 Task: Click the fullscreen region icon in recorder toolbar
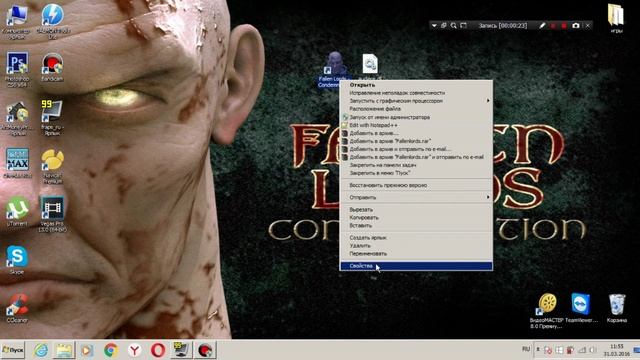pos(463,25)
